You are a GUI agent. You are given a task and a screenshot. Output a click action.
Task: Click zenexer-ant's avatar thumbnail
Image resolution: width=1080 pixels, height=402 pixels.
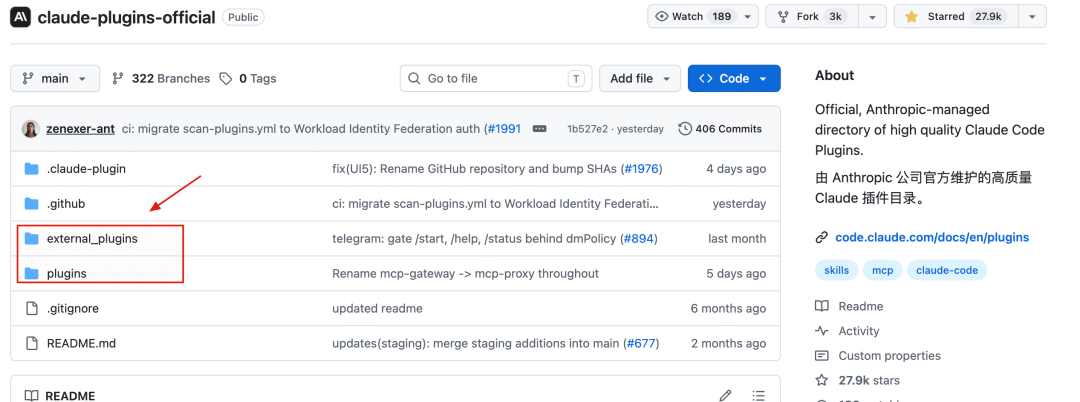pyautogui.click(x=31, y=129)
